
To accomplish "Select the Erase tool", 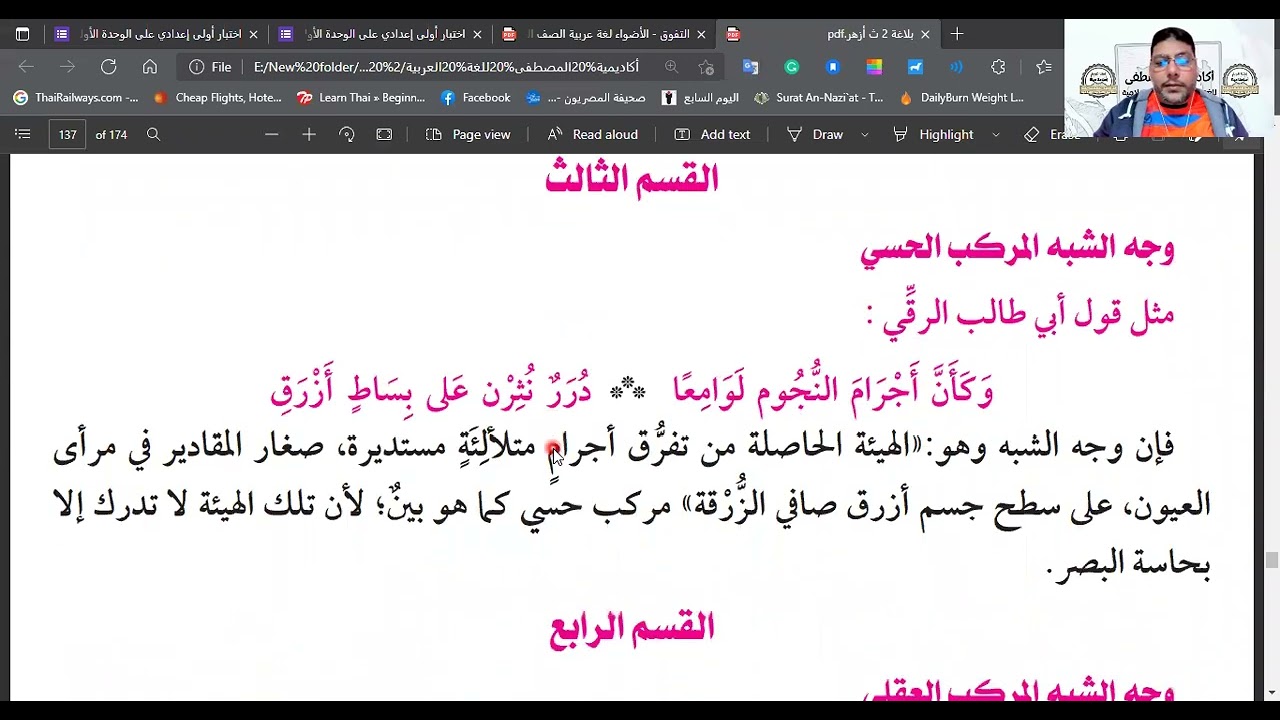I will click(1052, 134).
